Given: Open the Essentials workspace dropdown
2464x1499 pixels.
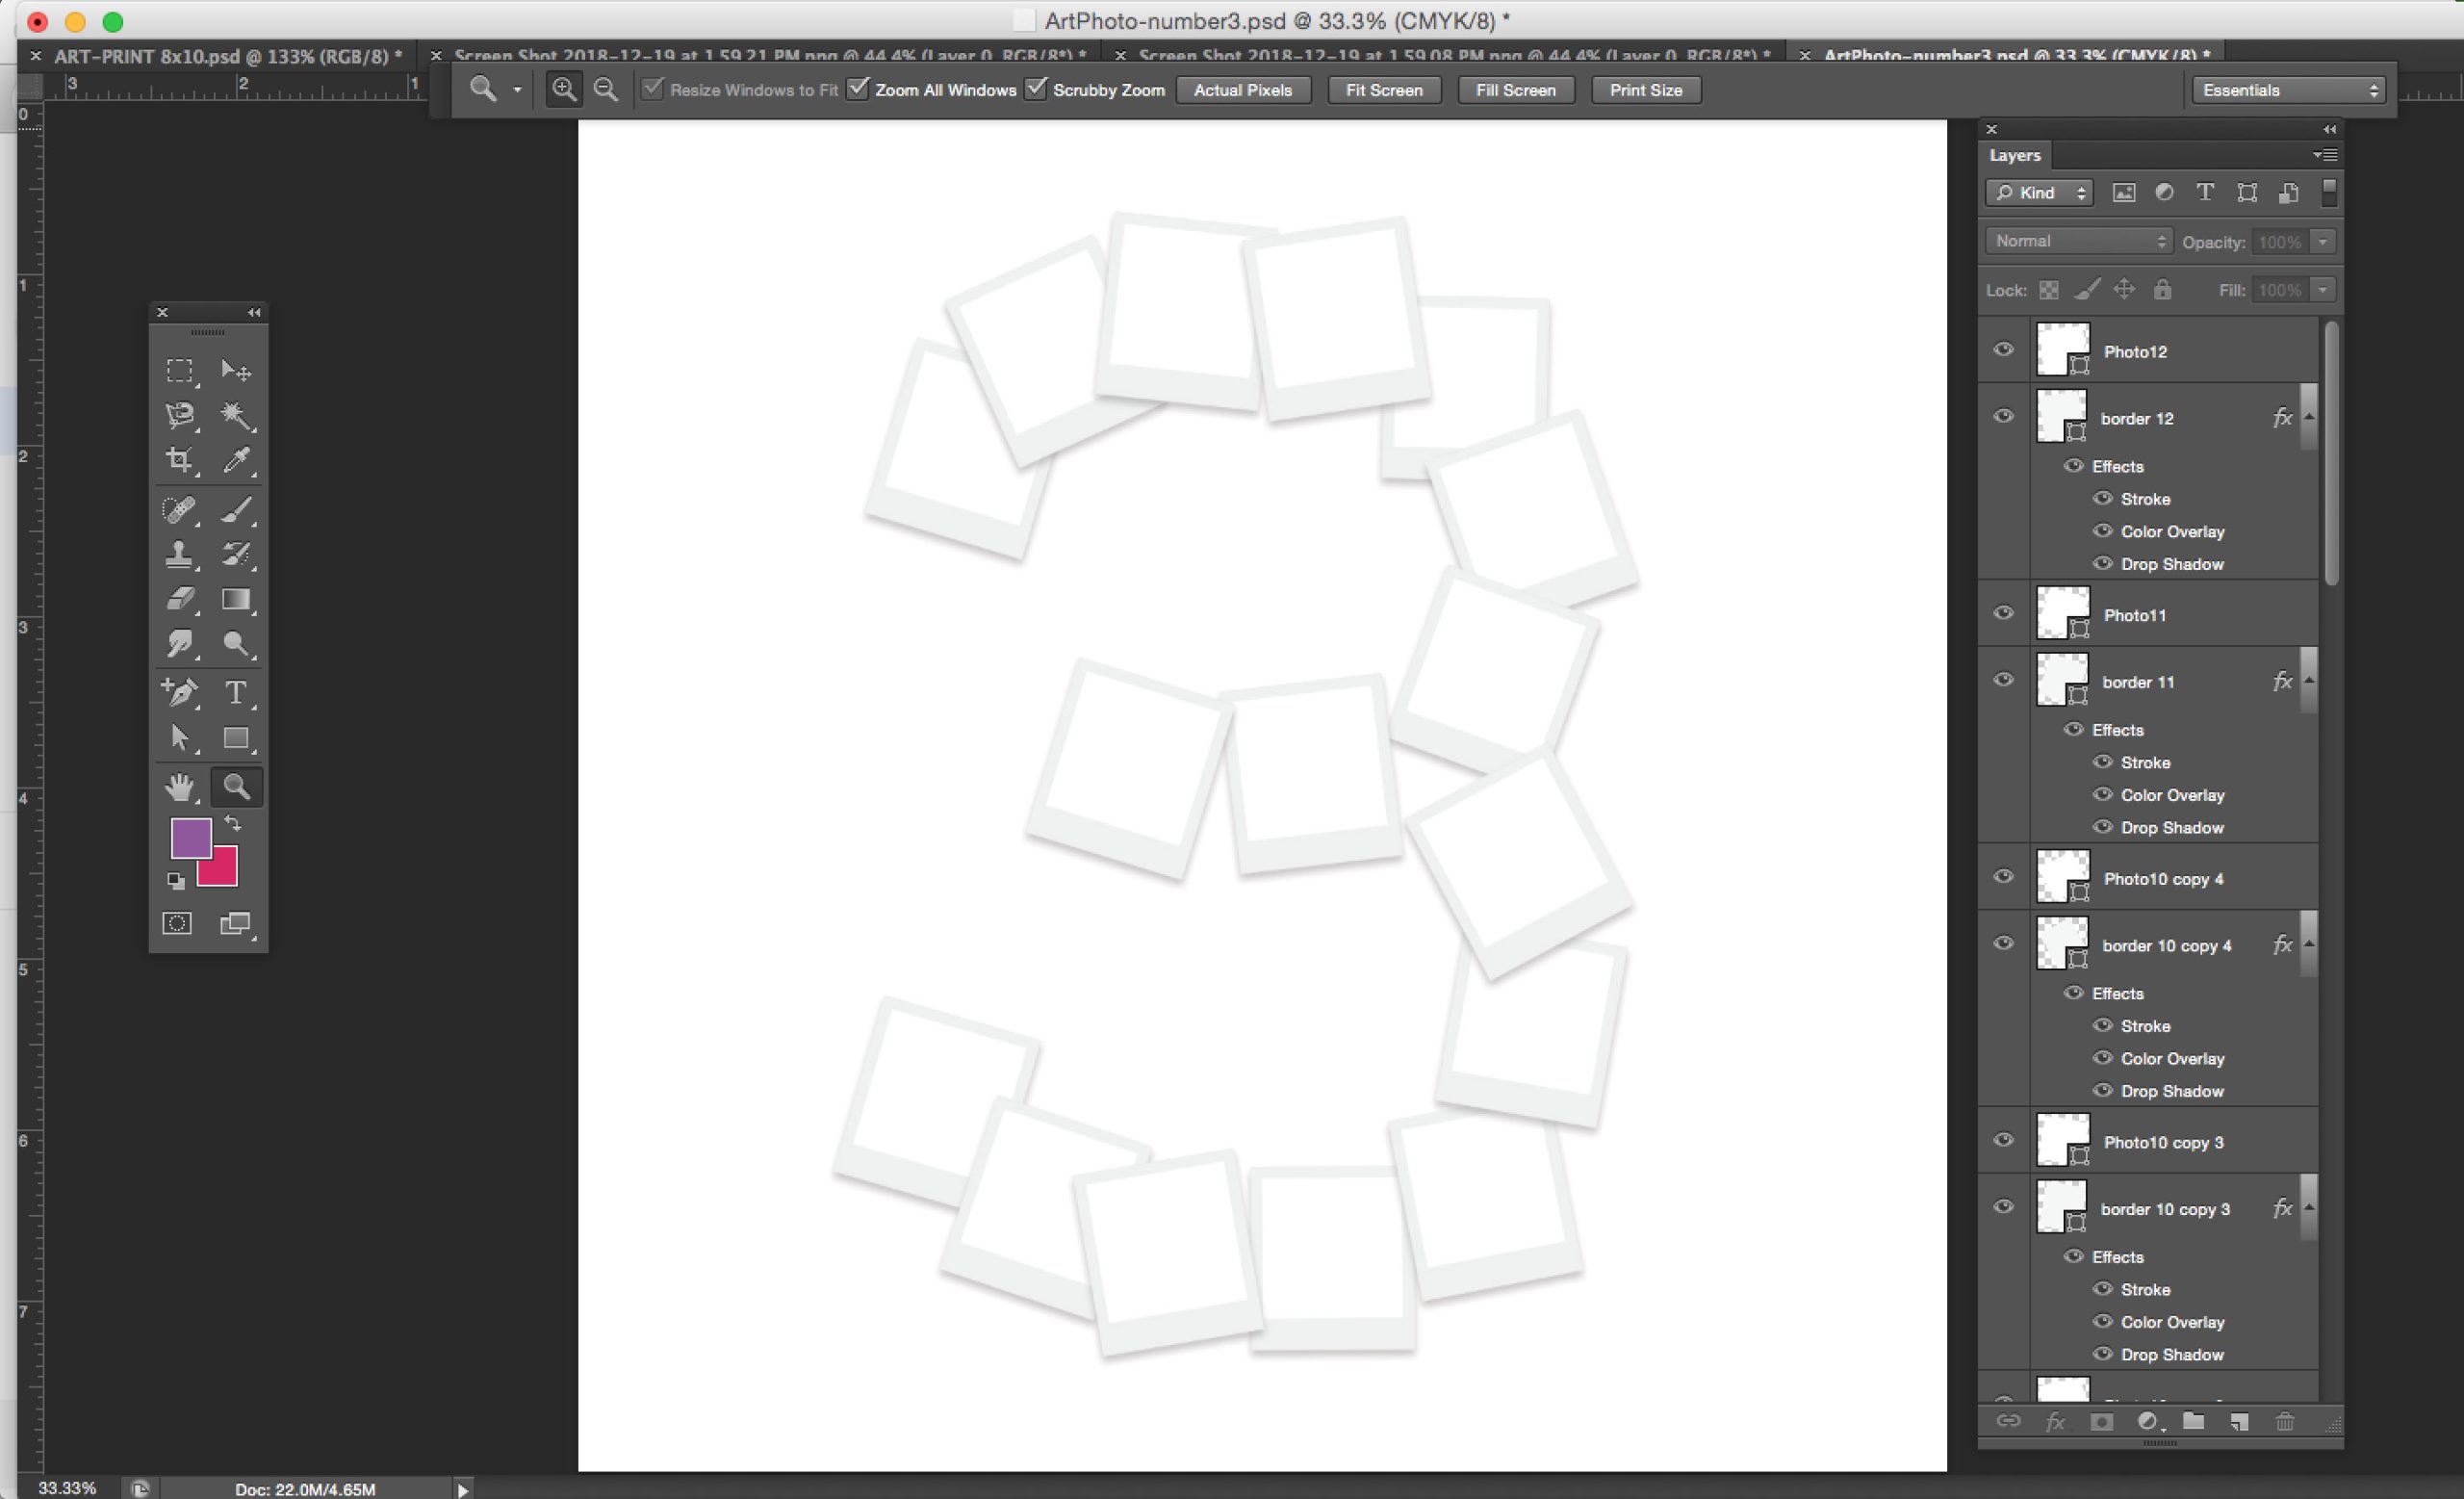Looking at the screenshot, I should tap(2289, 90).
